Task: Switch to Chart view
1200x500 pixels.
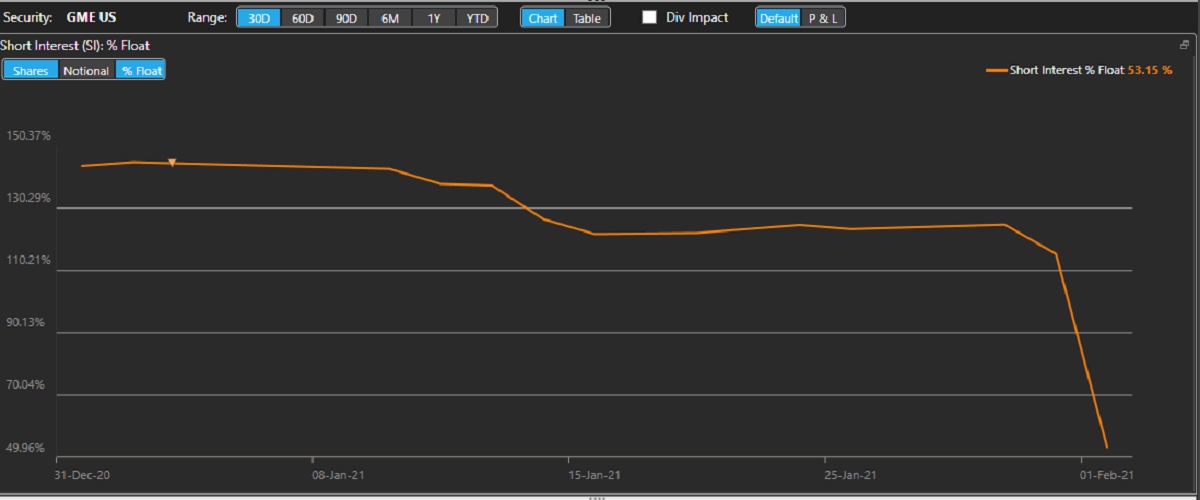Action: [543, 18]
